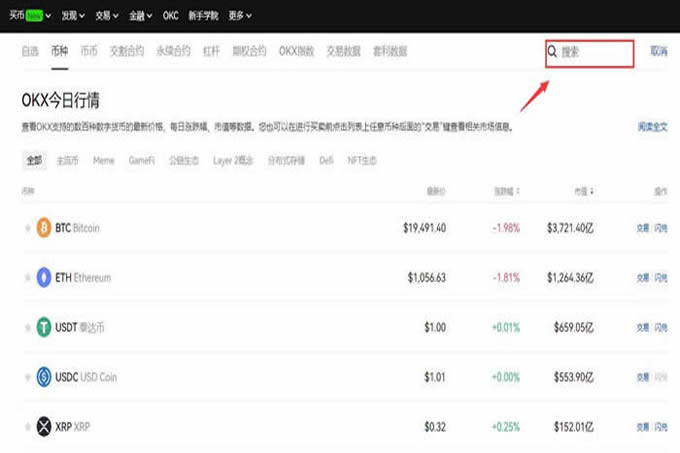This screenshot has height=453, width=680.
Task: Click the Bitcoin coin logo
Action: point(44,228)
